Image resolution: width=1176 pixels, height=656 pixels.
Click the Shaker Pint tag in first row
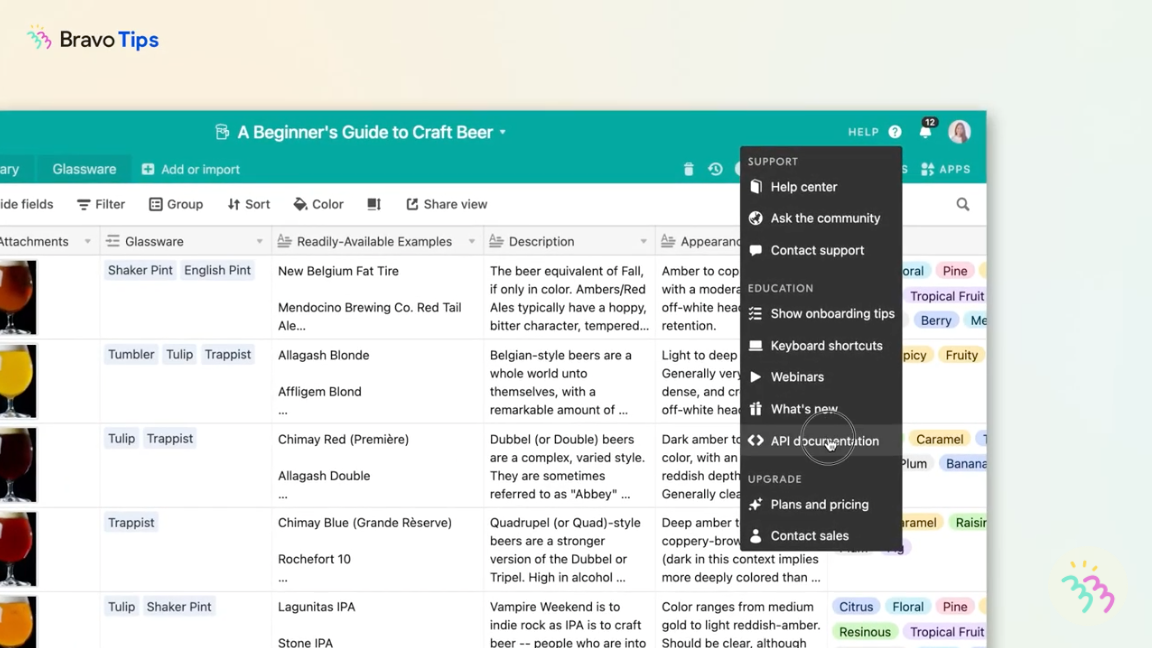point(140,271)
